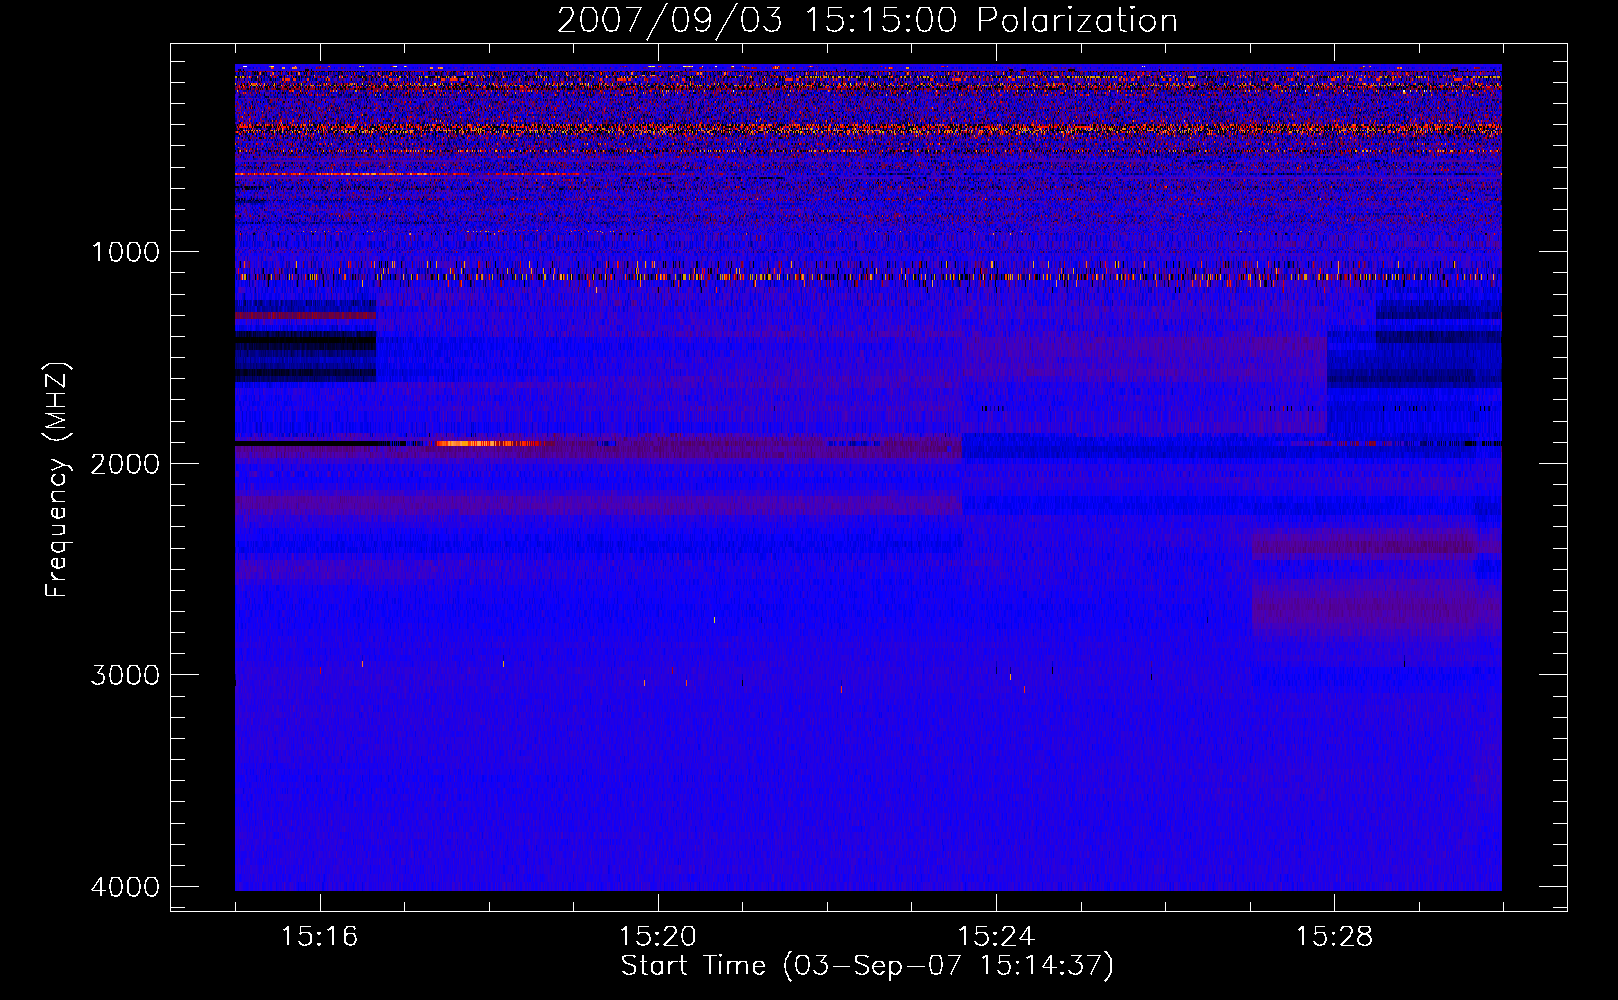Click the 15:16 time tick label
The width and height of the screenshot is (1618, 1000).
pyautogui.click(x=319, y=937)
